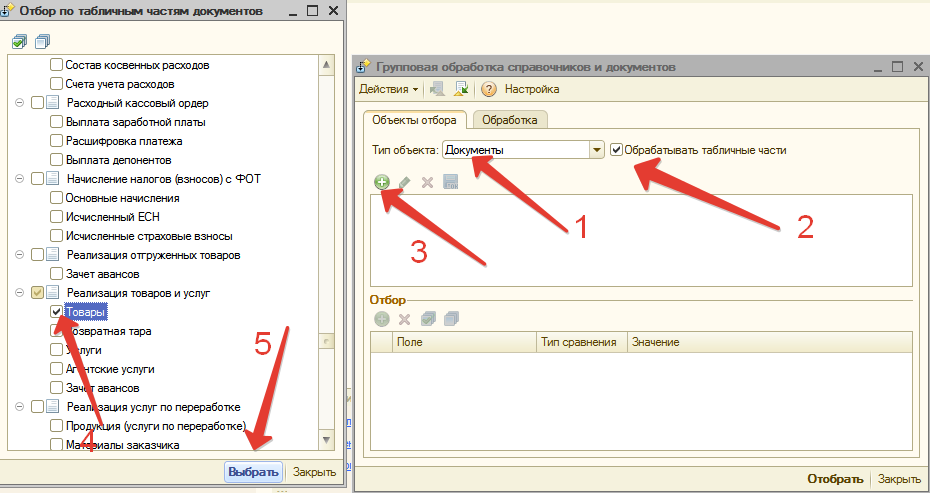The height and width of the screenshot is (493, 930).
Task: Check the Выплата заработной платы checkbox
Action: (x=57, y=122)
